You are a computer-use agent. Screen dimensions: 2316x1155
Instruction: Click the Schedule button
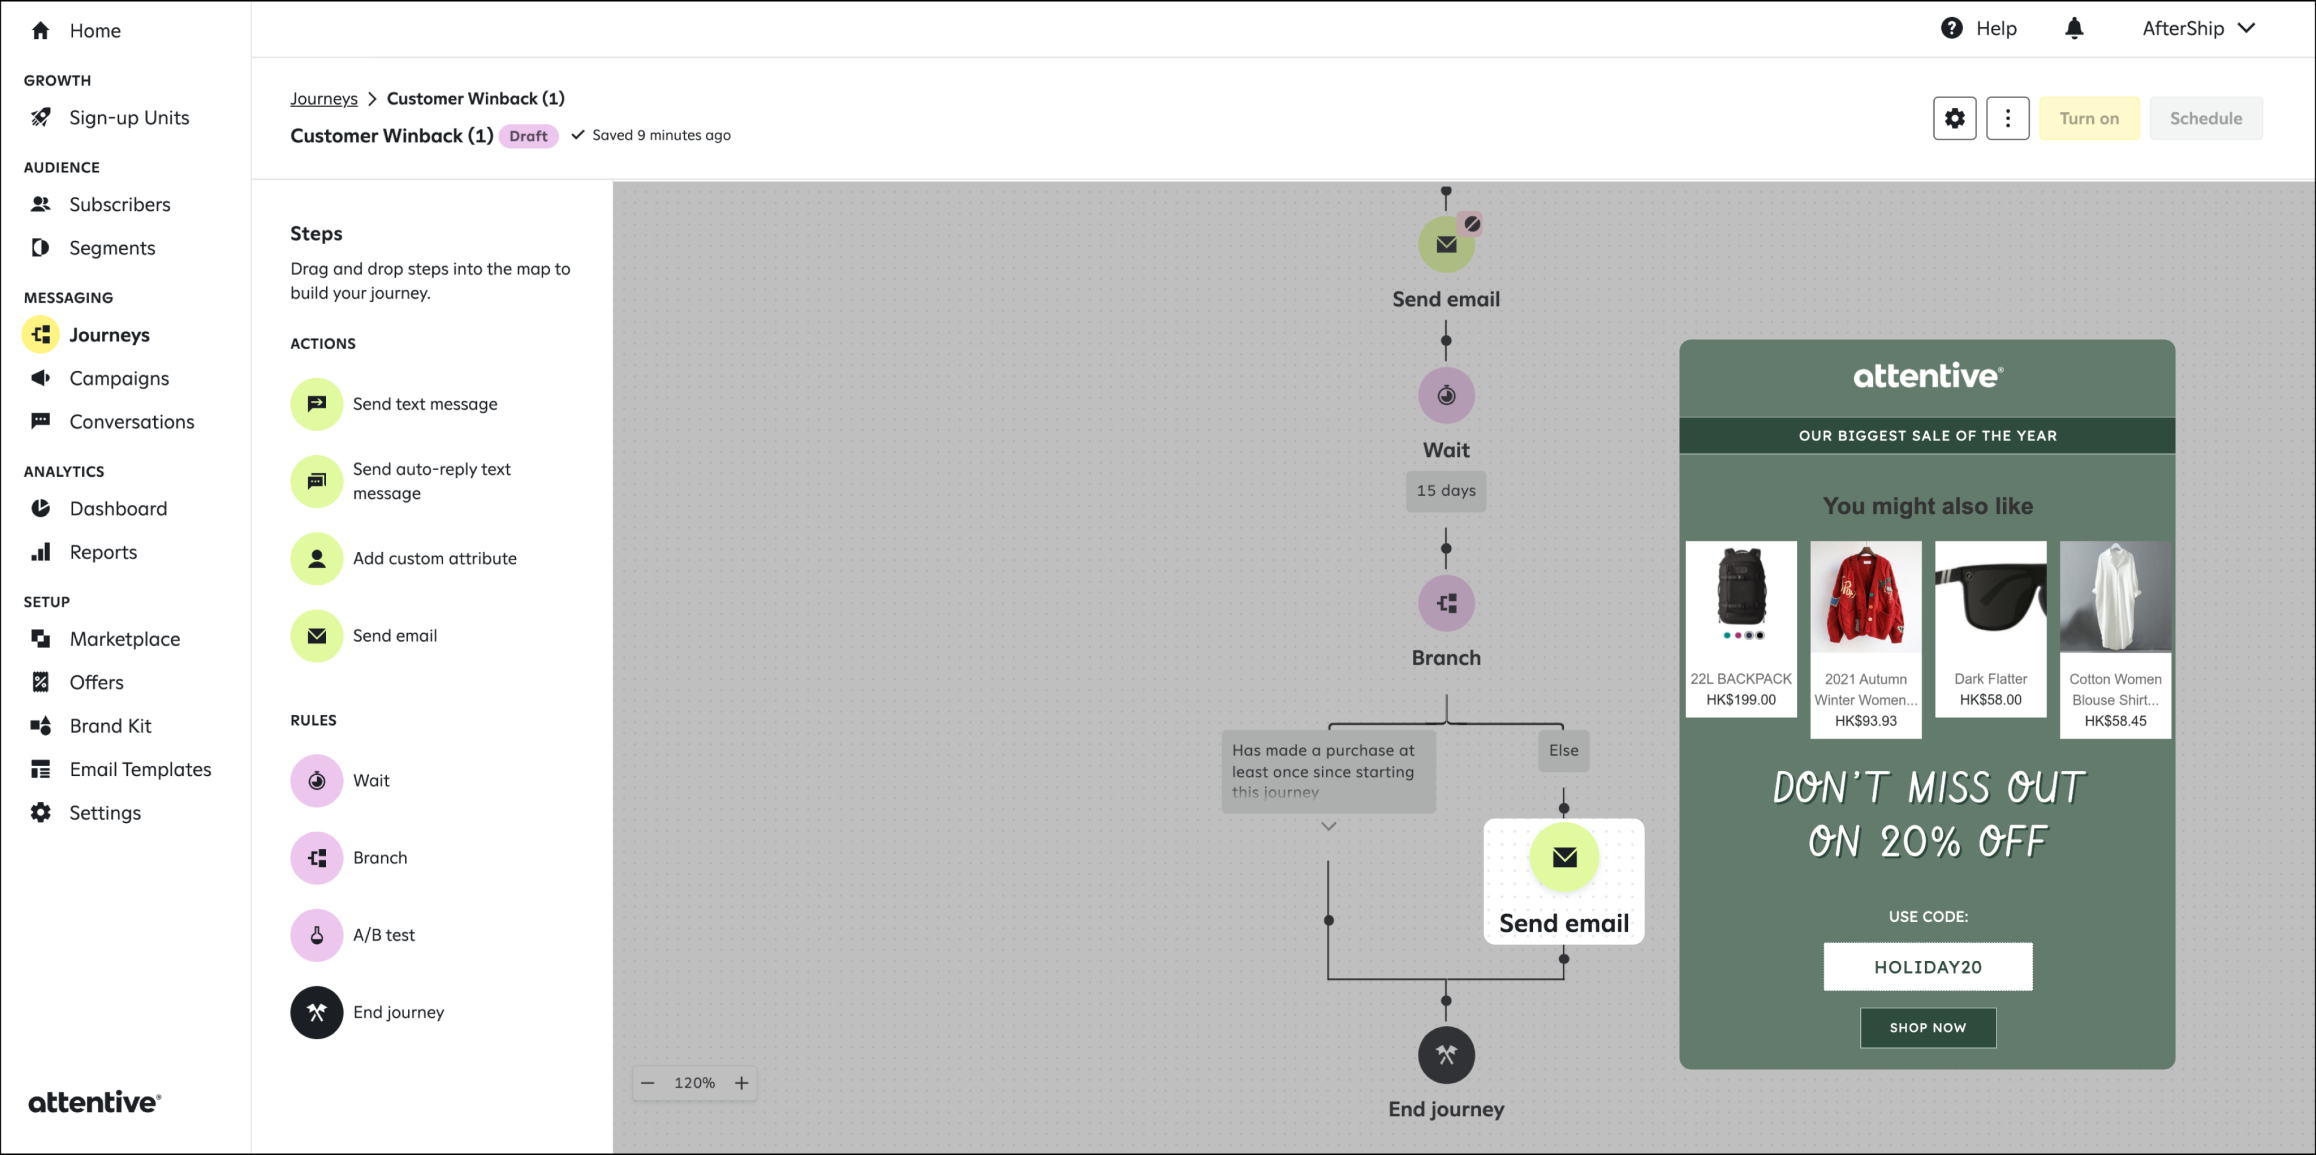coord(2206,118)
